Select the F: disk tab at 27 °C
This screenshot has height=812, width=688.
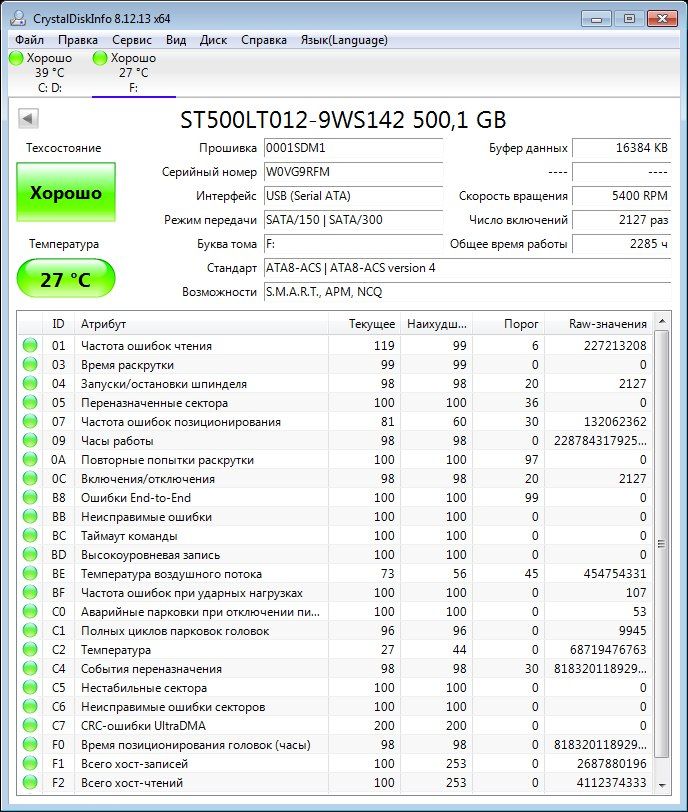click(134, 72)
